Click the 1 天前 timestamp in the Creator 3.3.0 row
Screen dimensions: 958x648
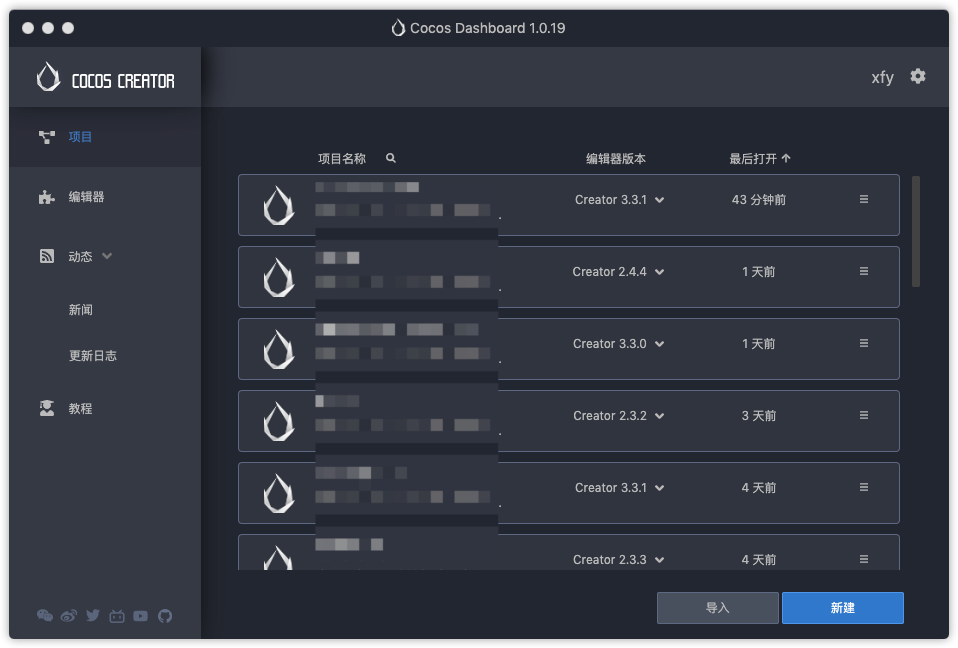(x=759, y=344)
